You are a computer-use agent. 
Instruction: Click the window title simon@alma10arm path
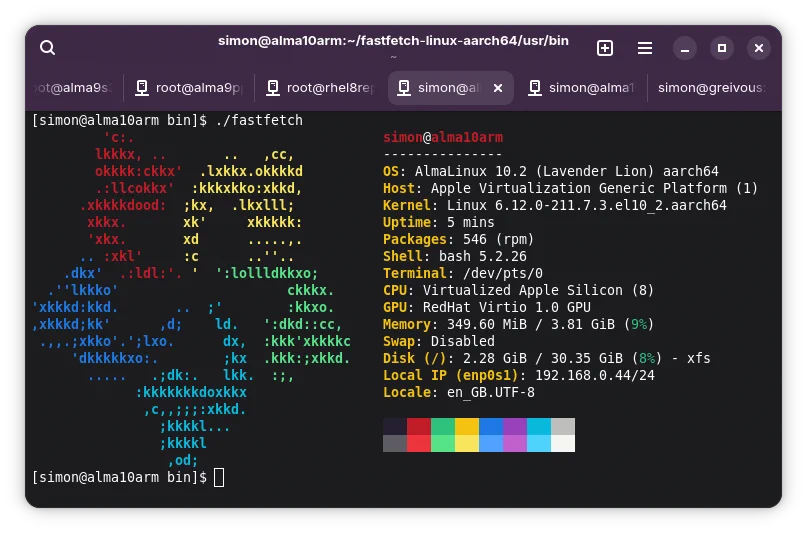tap(393, 41)
